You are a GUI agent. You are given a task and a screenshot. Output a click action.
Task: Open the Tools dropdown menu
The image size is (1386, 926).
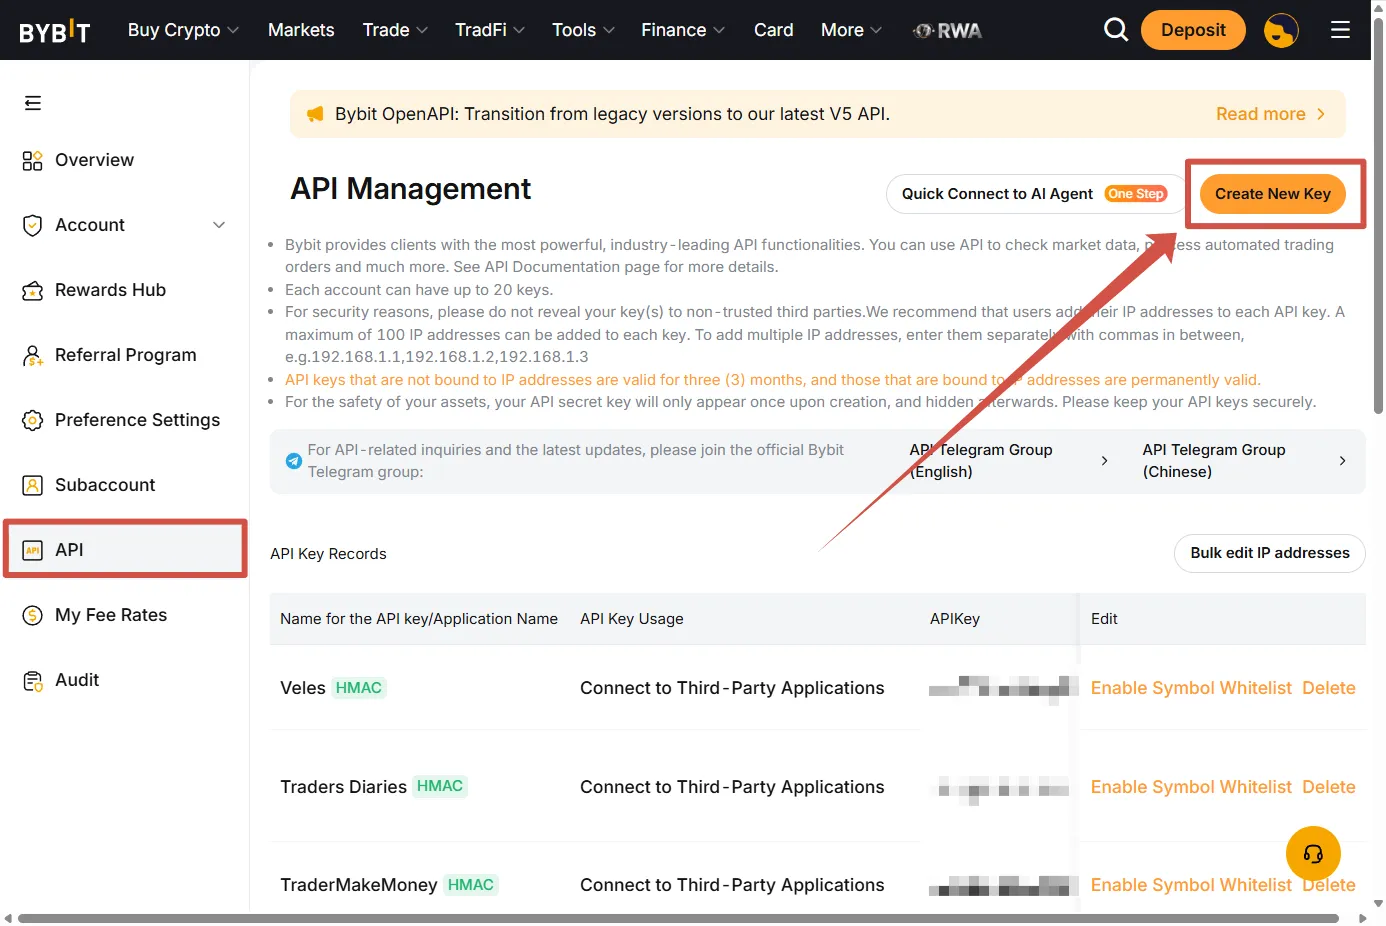click(583, 30)
